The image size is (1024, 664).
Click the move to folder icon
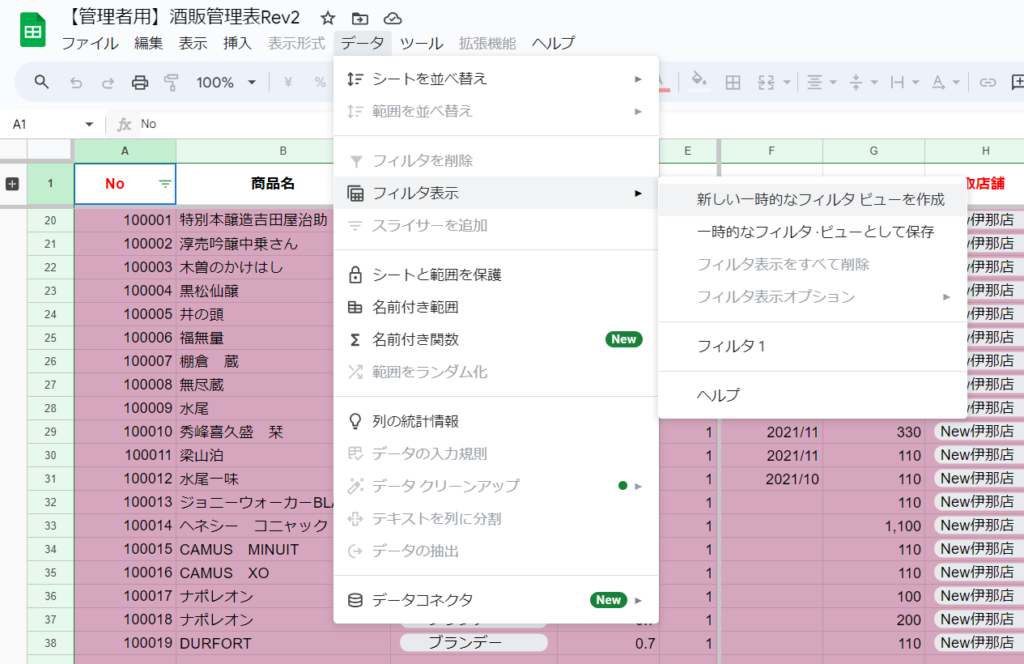(360, 18)
